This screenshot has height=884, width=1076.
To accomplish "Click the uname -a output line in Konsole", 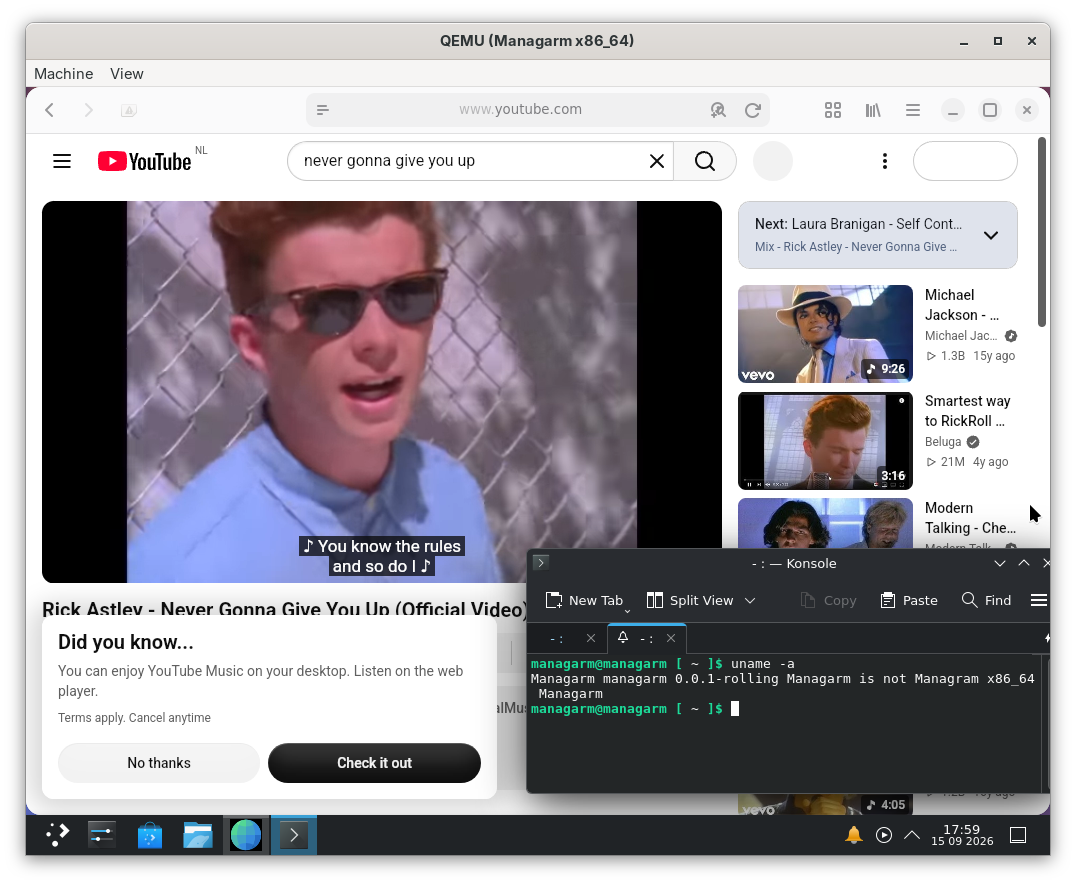I will [x=782, y=686].
